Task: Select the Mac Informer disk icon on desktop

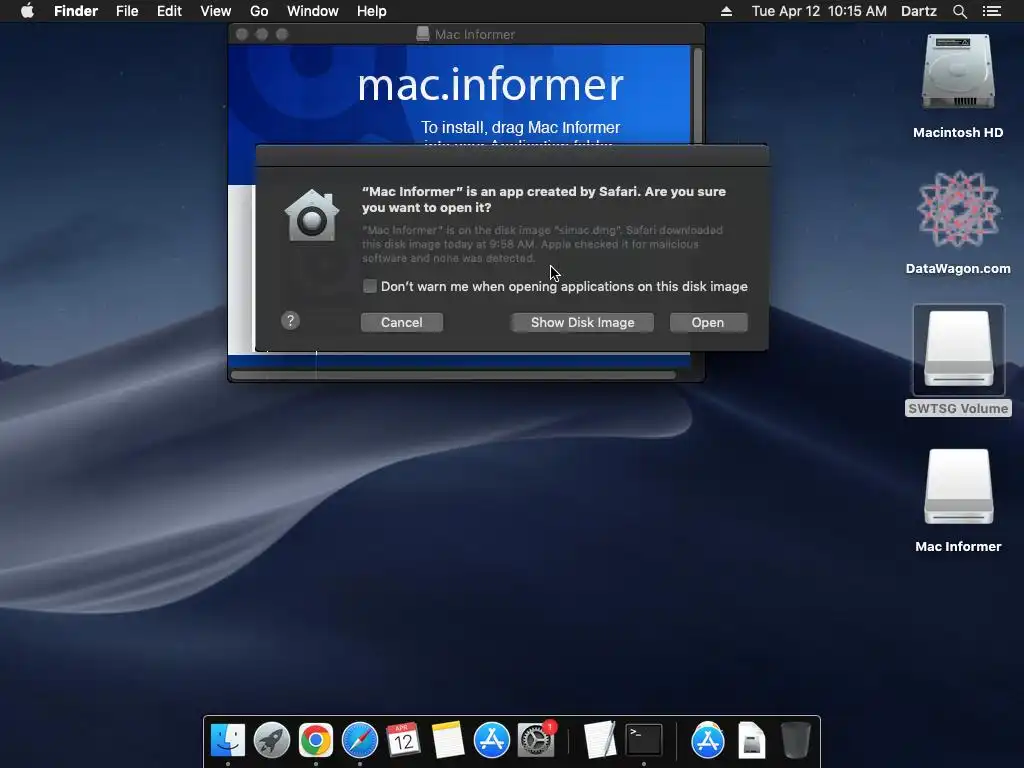Action: (958, 487)
